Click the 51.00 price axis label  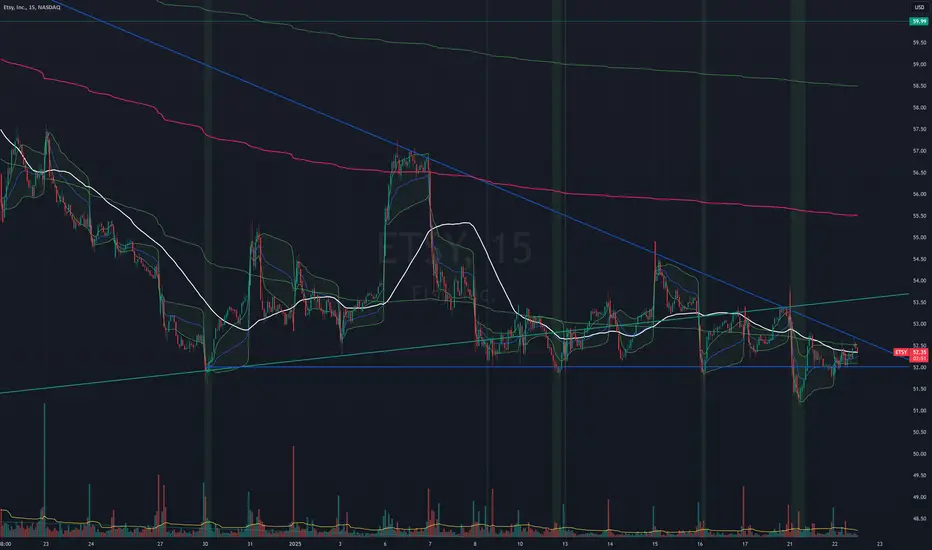click(x=920, y=410)
